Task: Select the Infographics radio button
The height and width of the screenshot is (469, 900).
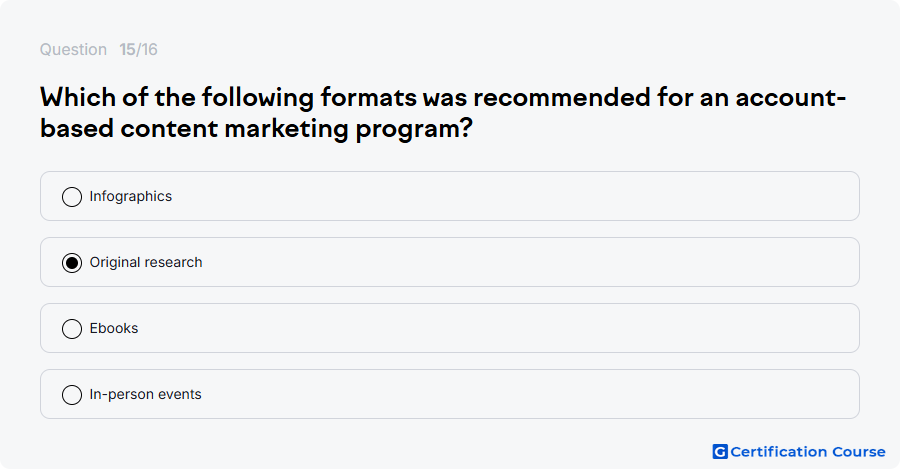Action: (72, 197)
